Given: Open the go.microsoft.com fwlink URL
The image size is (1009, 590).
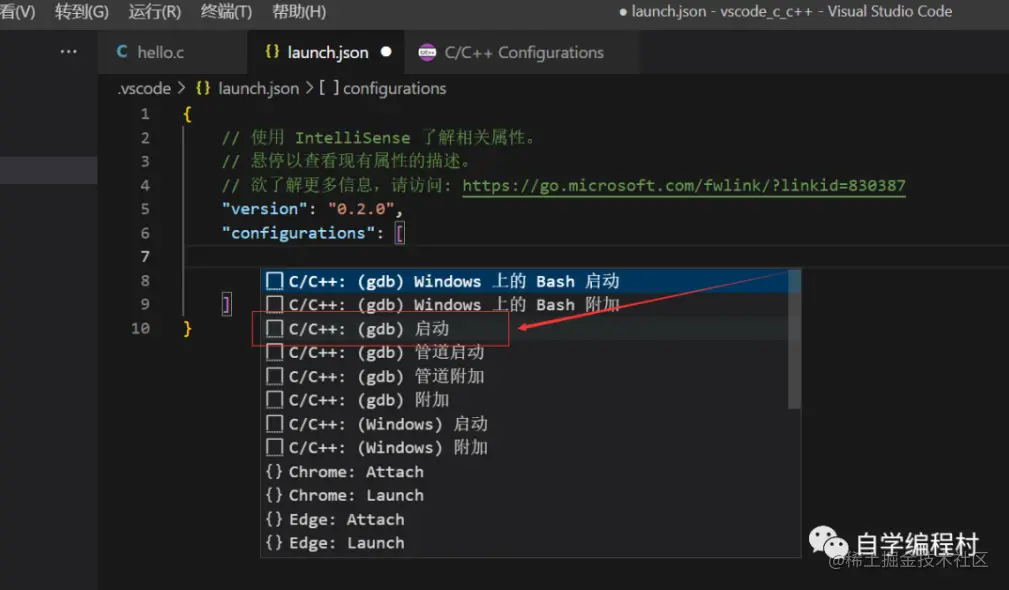Looking at the screenshot, I should [x=683, y=186].
